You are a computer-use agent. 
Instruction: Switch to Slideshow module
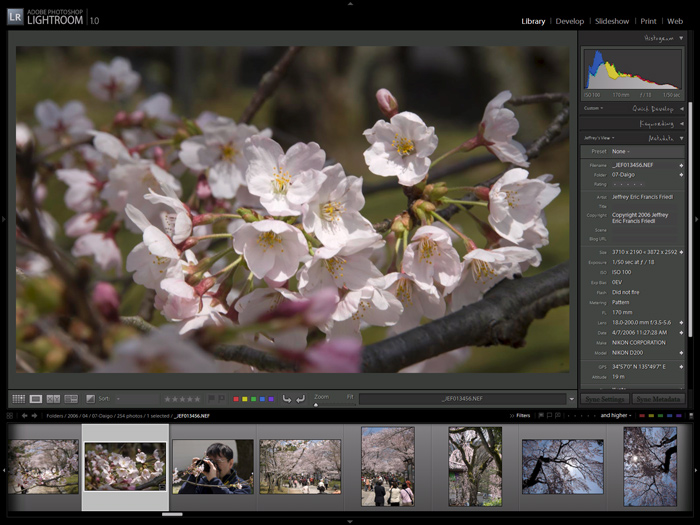612,21
